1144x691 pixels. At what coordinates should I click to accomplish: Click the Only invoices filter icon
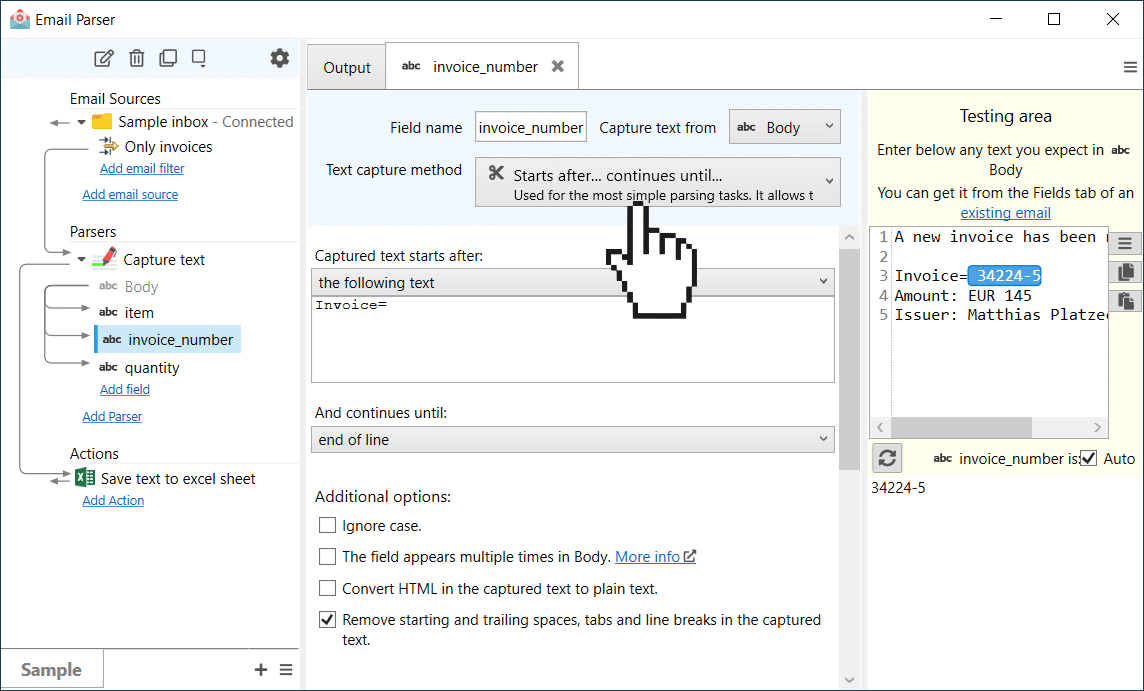(109, 146)
